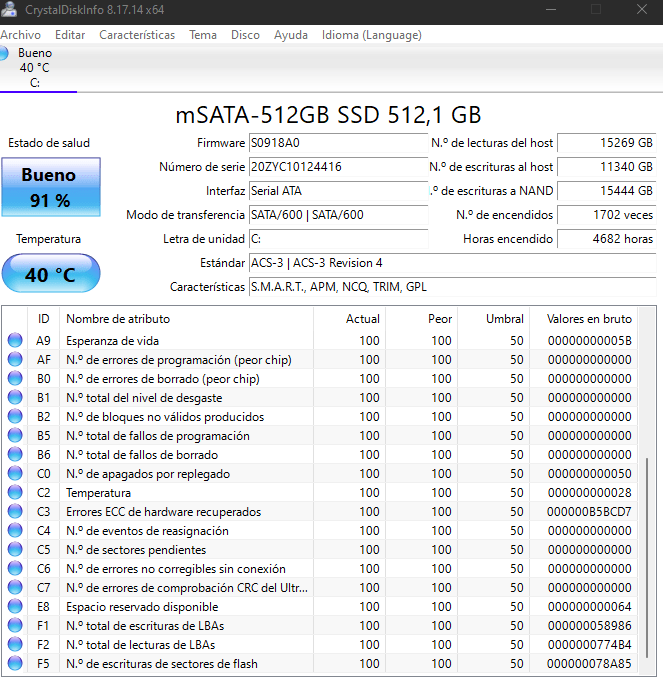
Task: Click status orb for N.º de sectores pendientes
Action: click(x=15, y=550)
